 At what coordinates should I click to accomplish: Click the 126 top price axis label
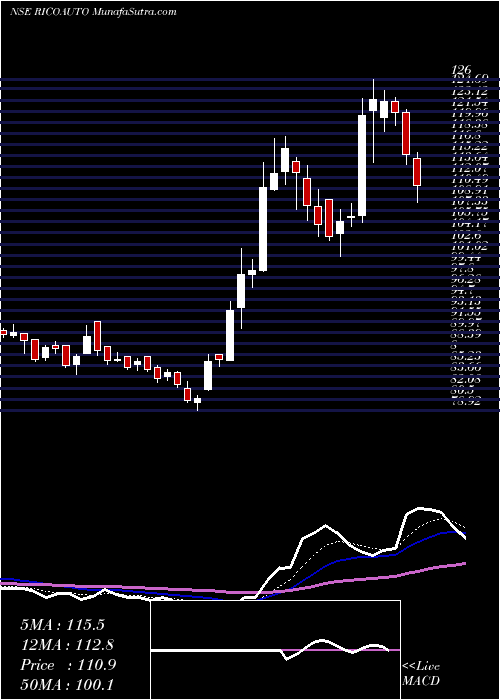pos(461,70)
